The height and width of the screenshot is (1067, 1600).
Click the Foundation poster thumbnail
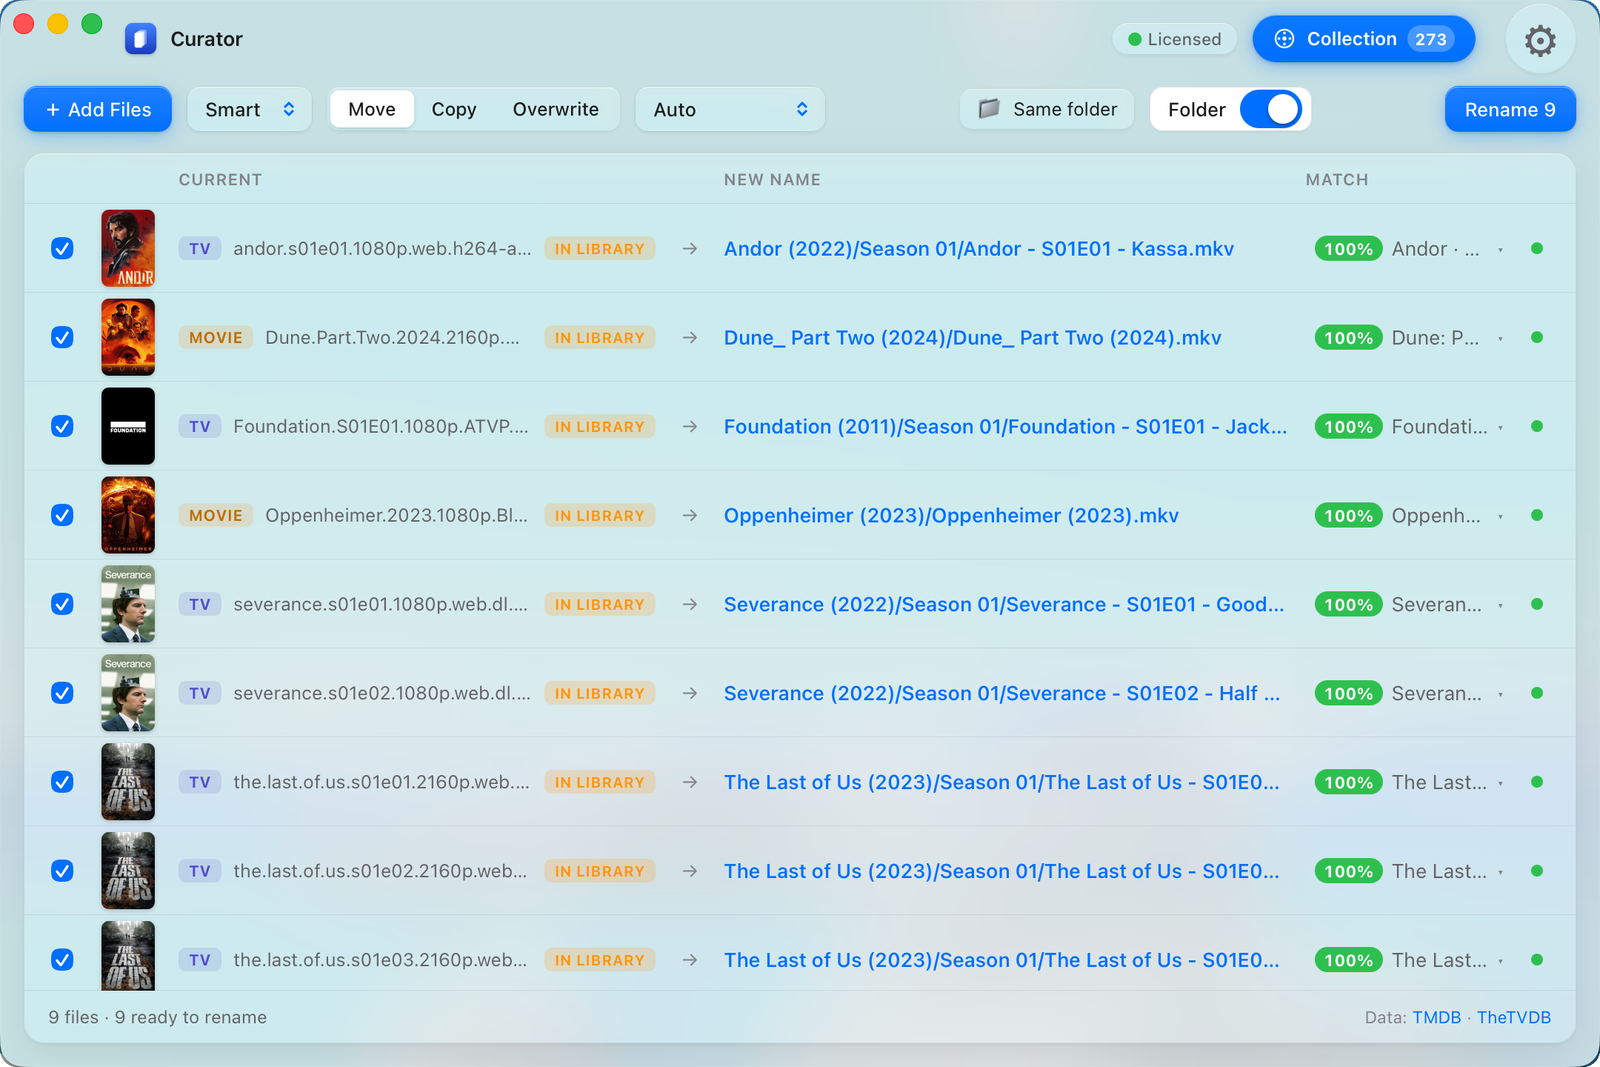tap(128, 426)
